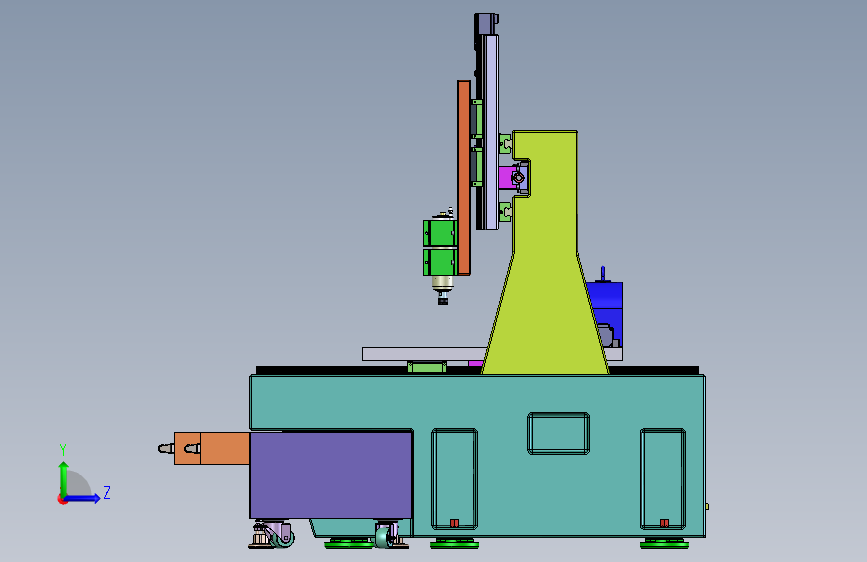Viewport: 867px width, 562px height.
Task: Select the black strip on top of base
Action: tap(477, 370)
